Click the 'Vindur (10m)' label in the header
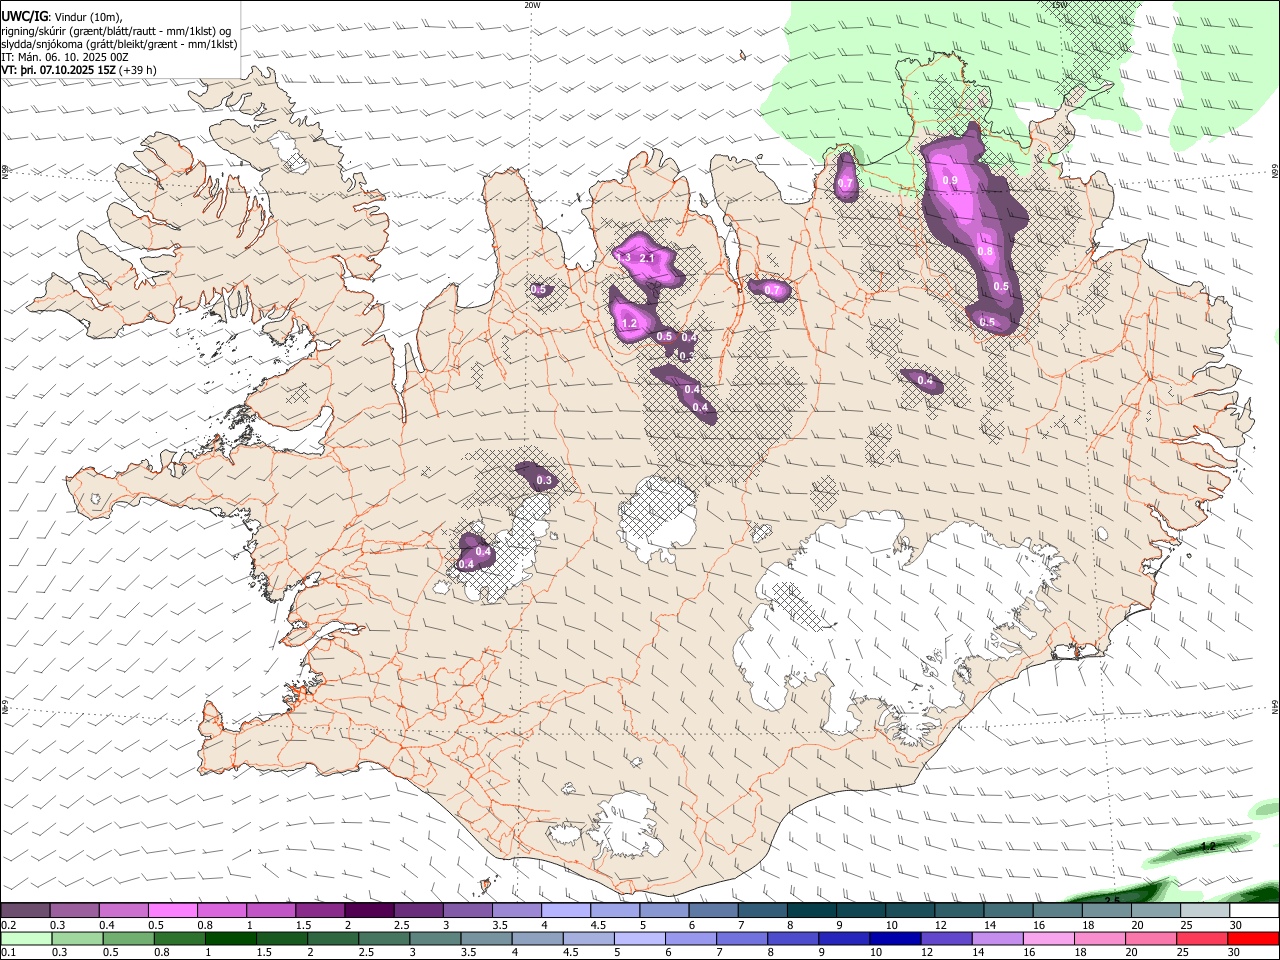 87,16
